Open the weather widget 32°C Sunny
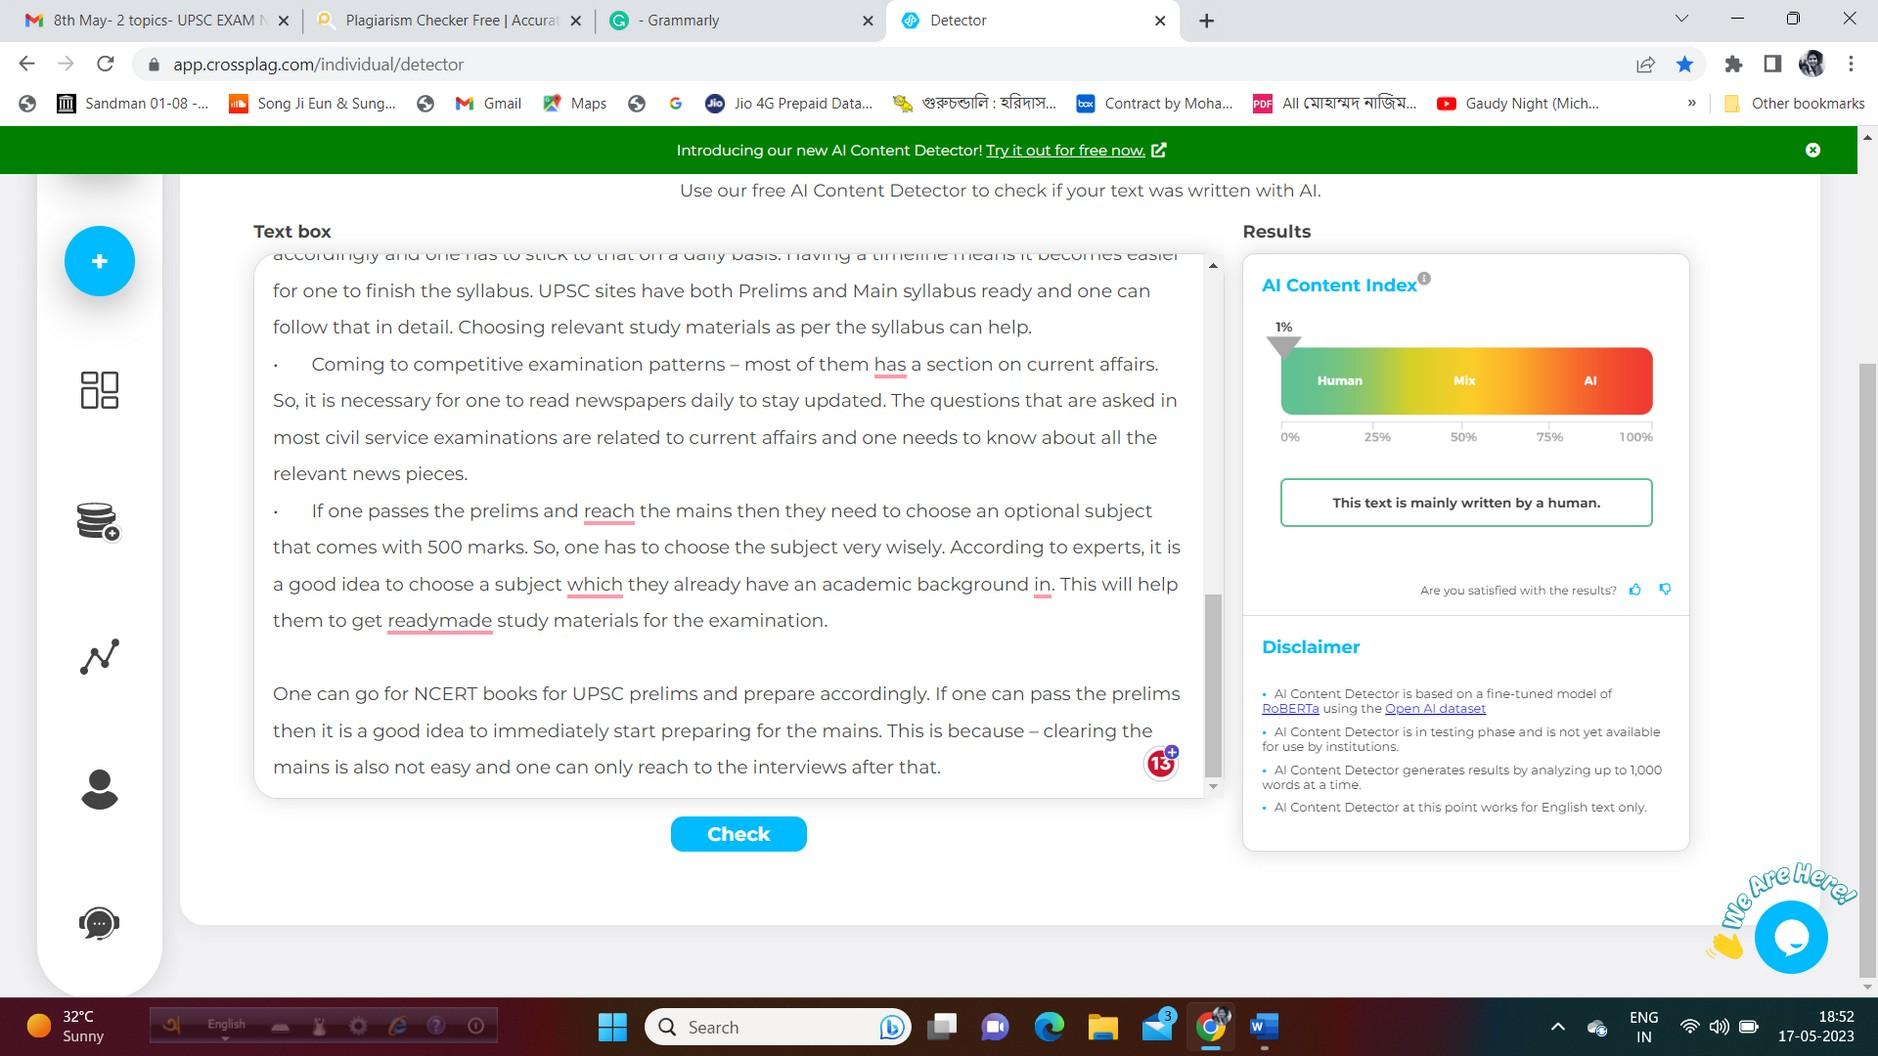This screenshot has height=1056, width=1878. pyautogui.click(x=66, y=1026)
